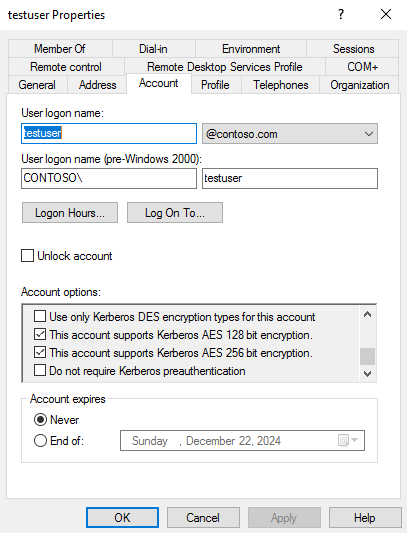Viewport: 407px width, 533px height.
Task: Uncheck Kerberos AES 256 bit encryption
Action: [40, 352]
